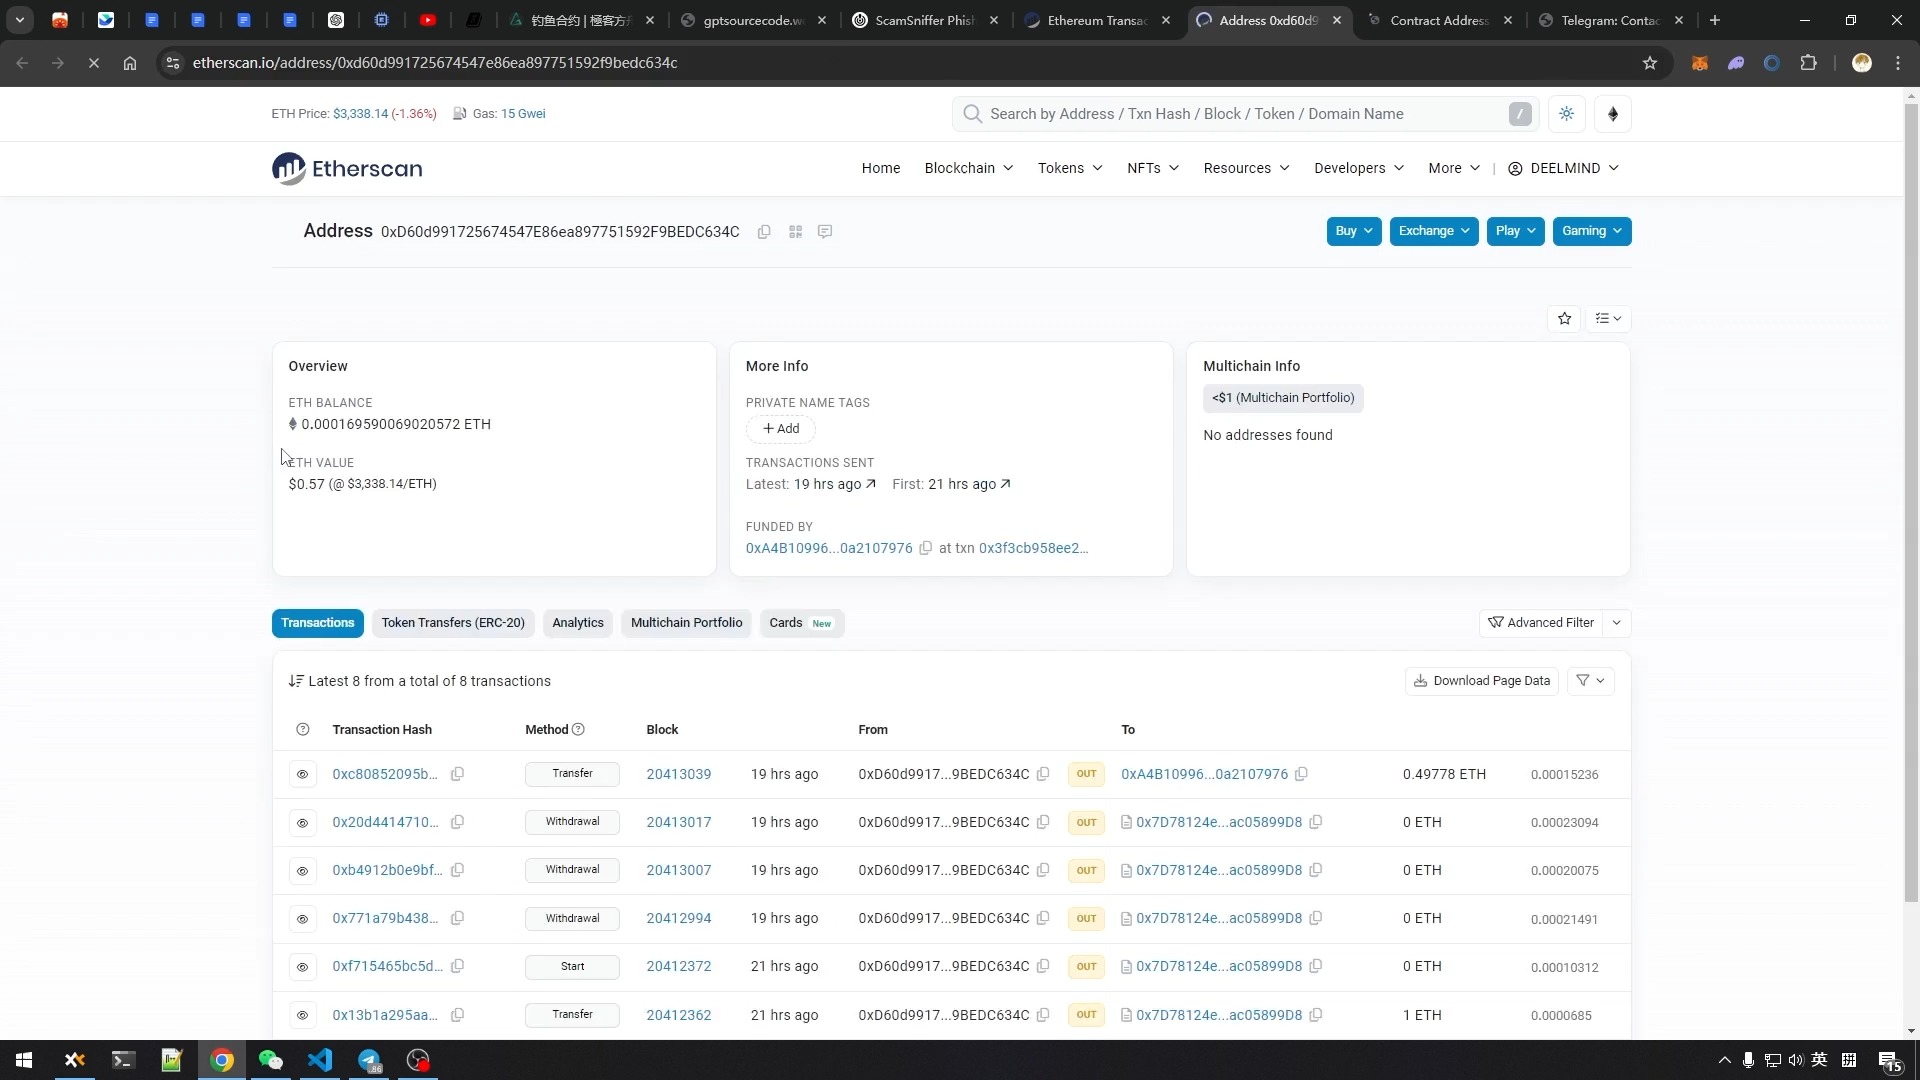Open the Analytics tab
1920x1080 pixels.
click(578, 623)
